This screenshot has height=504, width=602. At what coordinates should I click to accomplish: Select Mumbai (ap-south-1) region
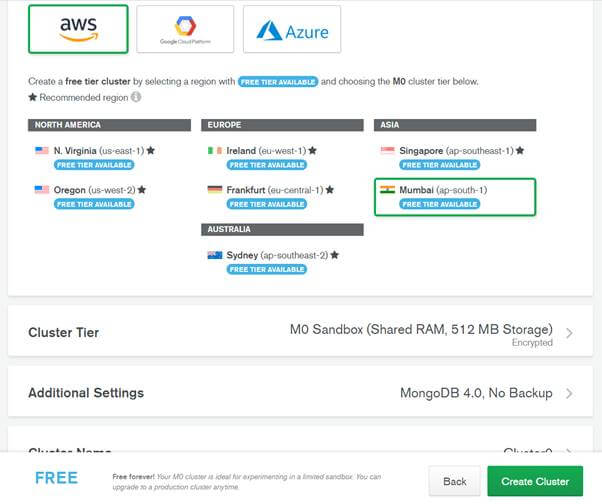tap(455, 197)
